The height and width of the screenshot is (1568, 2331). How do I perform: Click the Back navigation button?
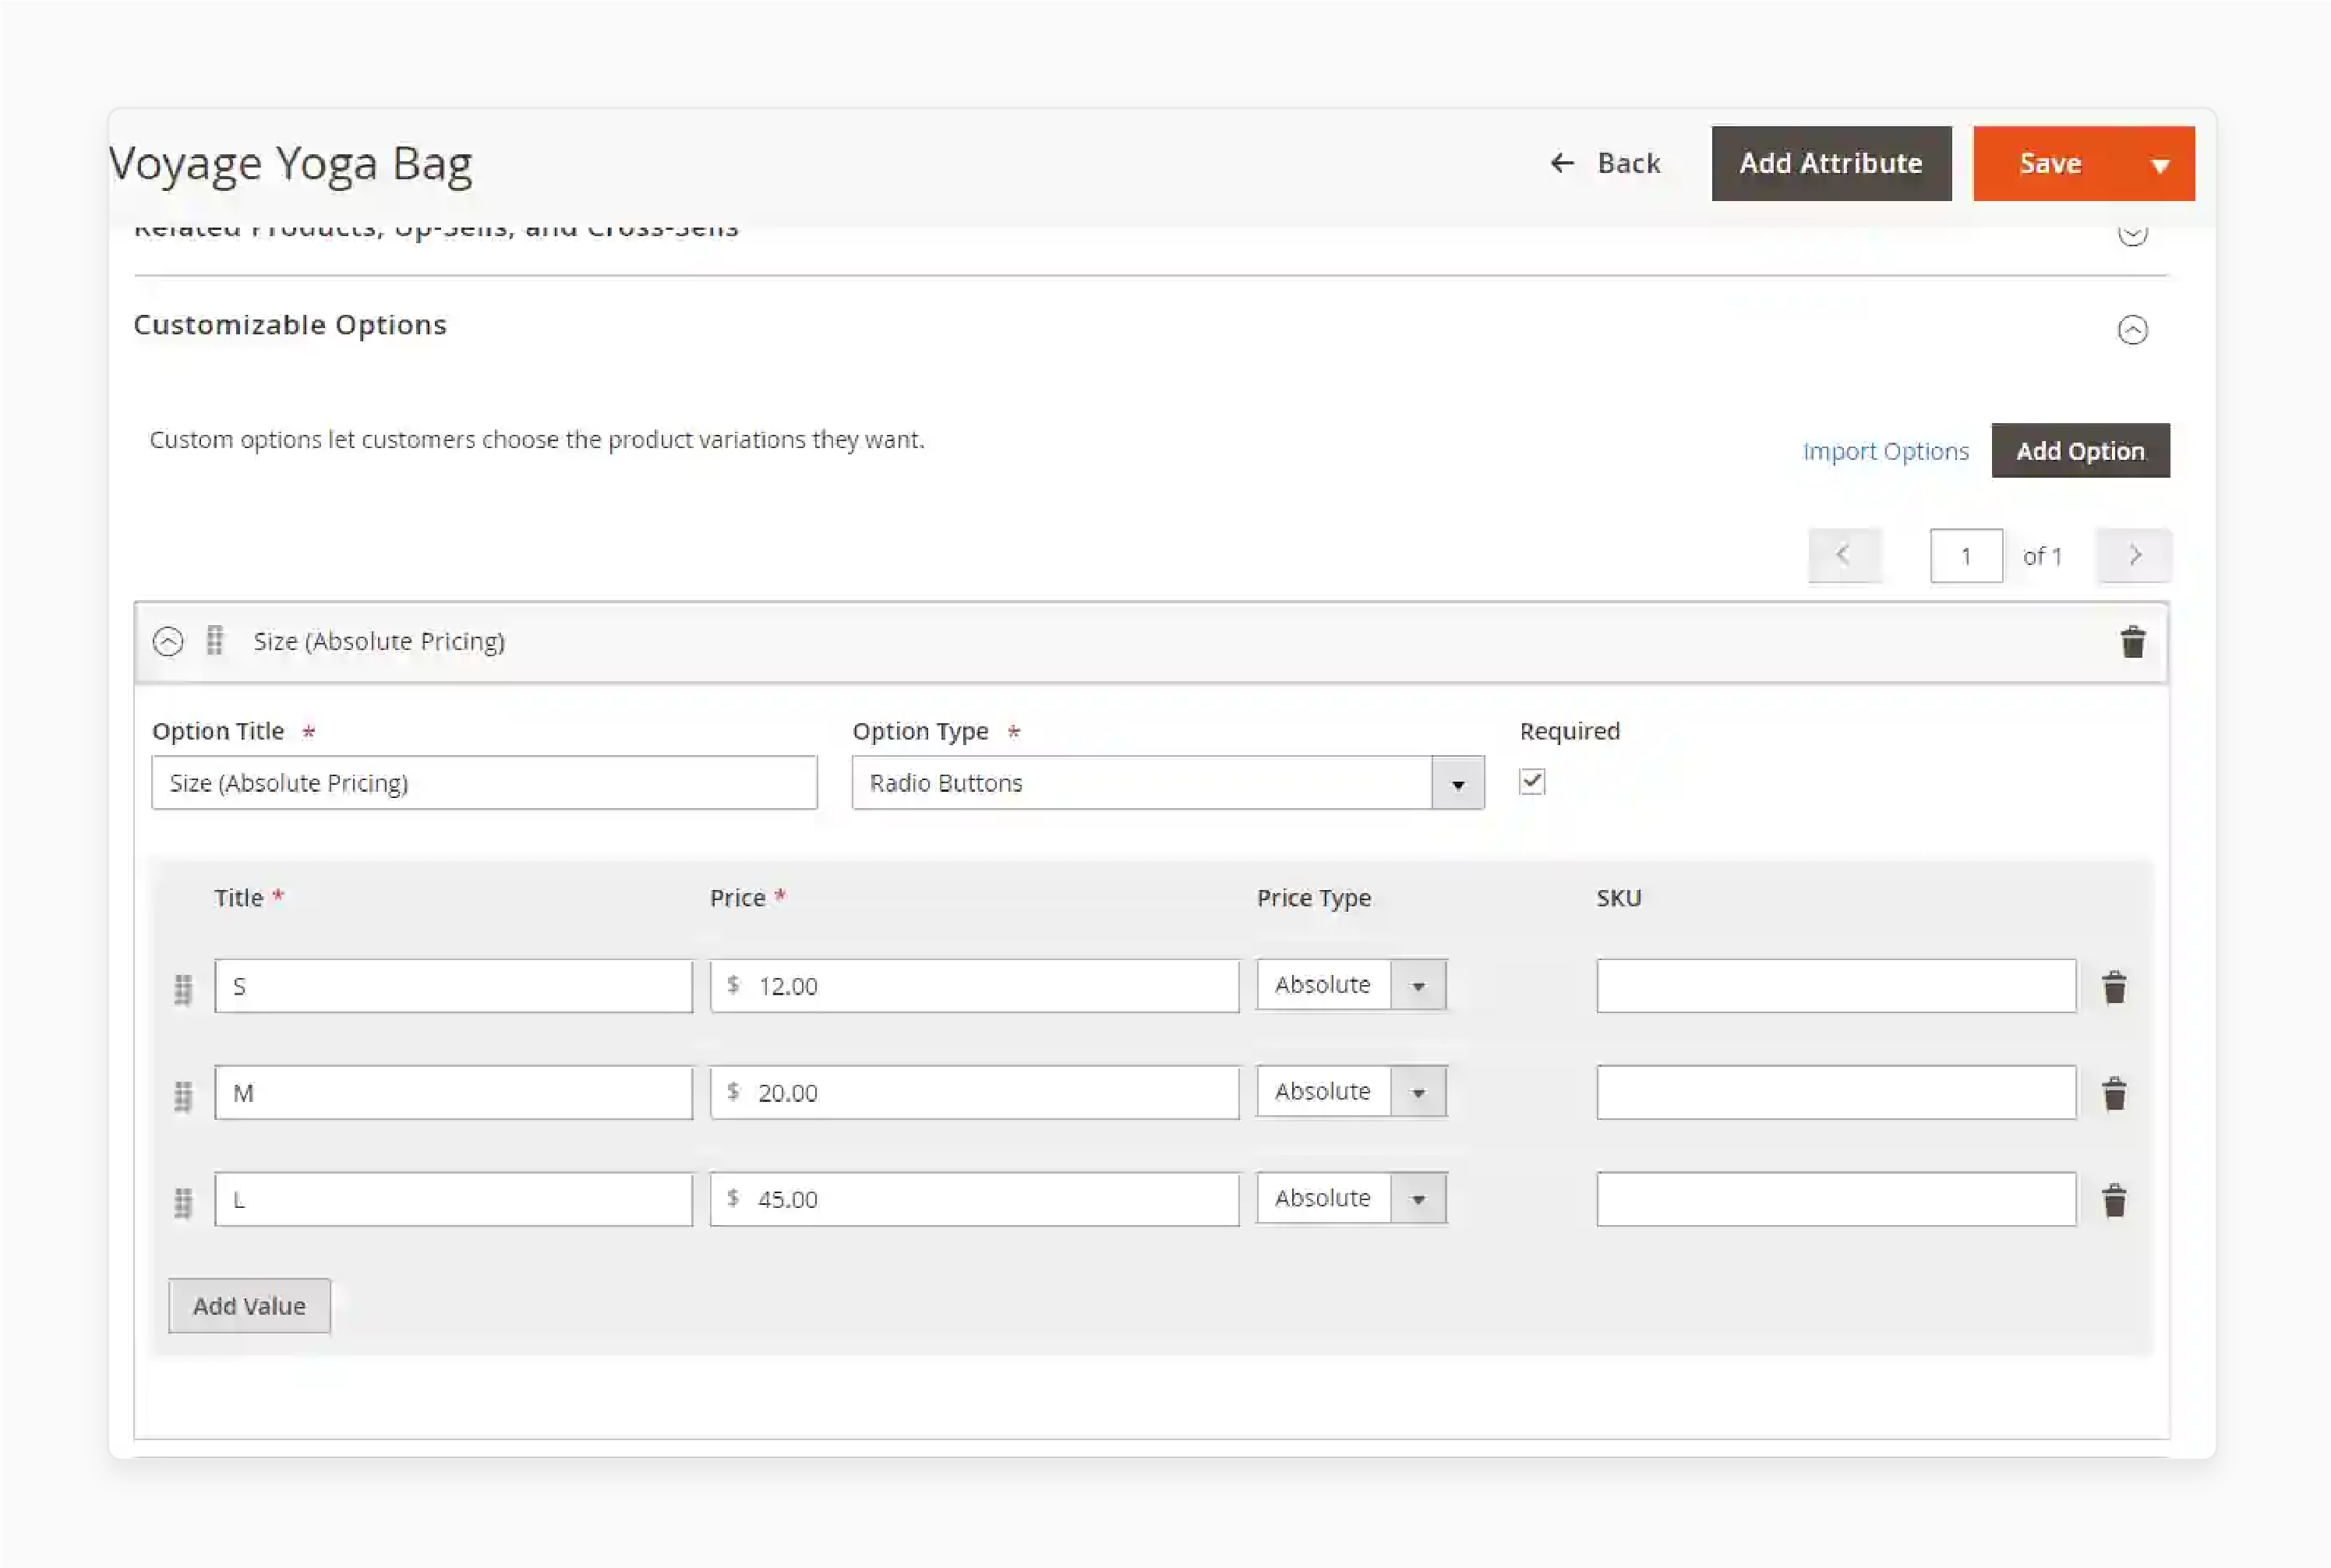(x=1605, y=161)
